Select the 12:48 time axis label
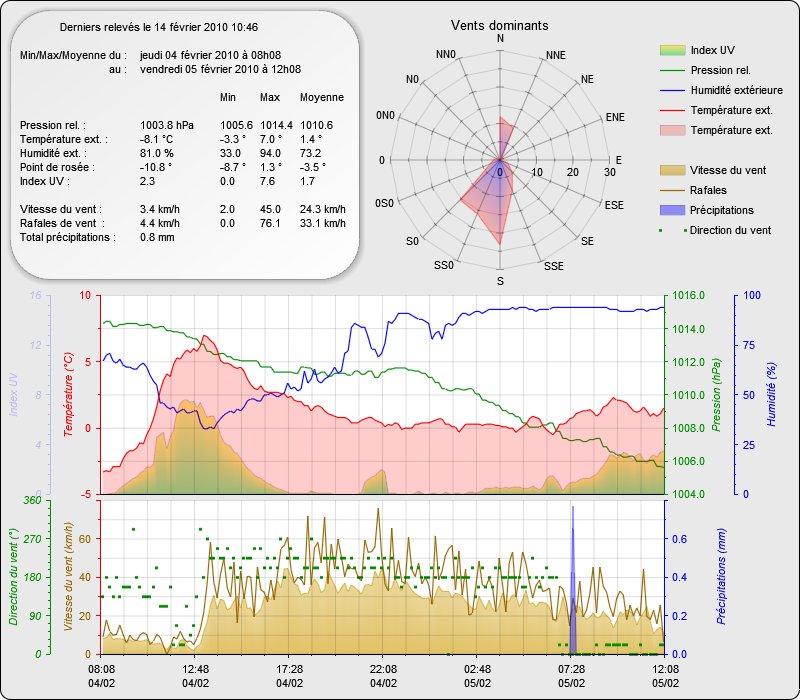The image size is (800, 700). click(195, 668)
